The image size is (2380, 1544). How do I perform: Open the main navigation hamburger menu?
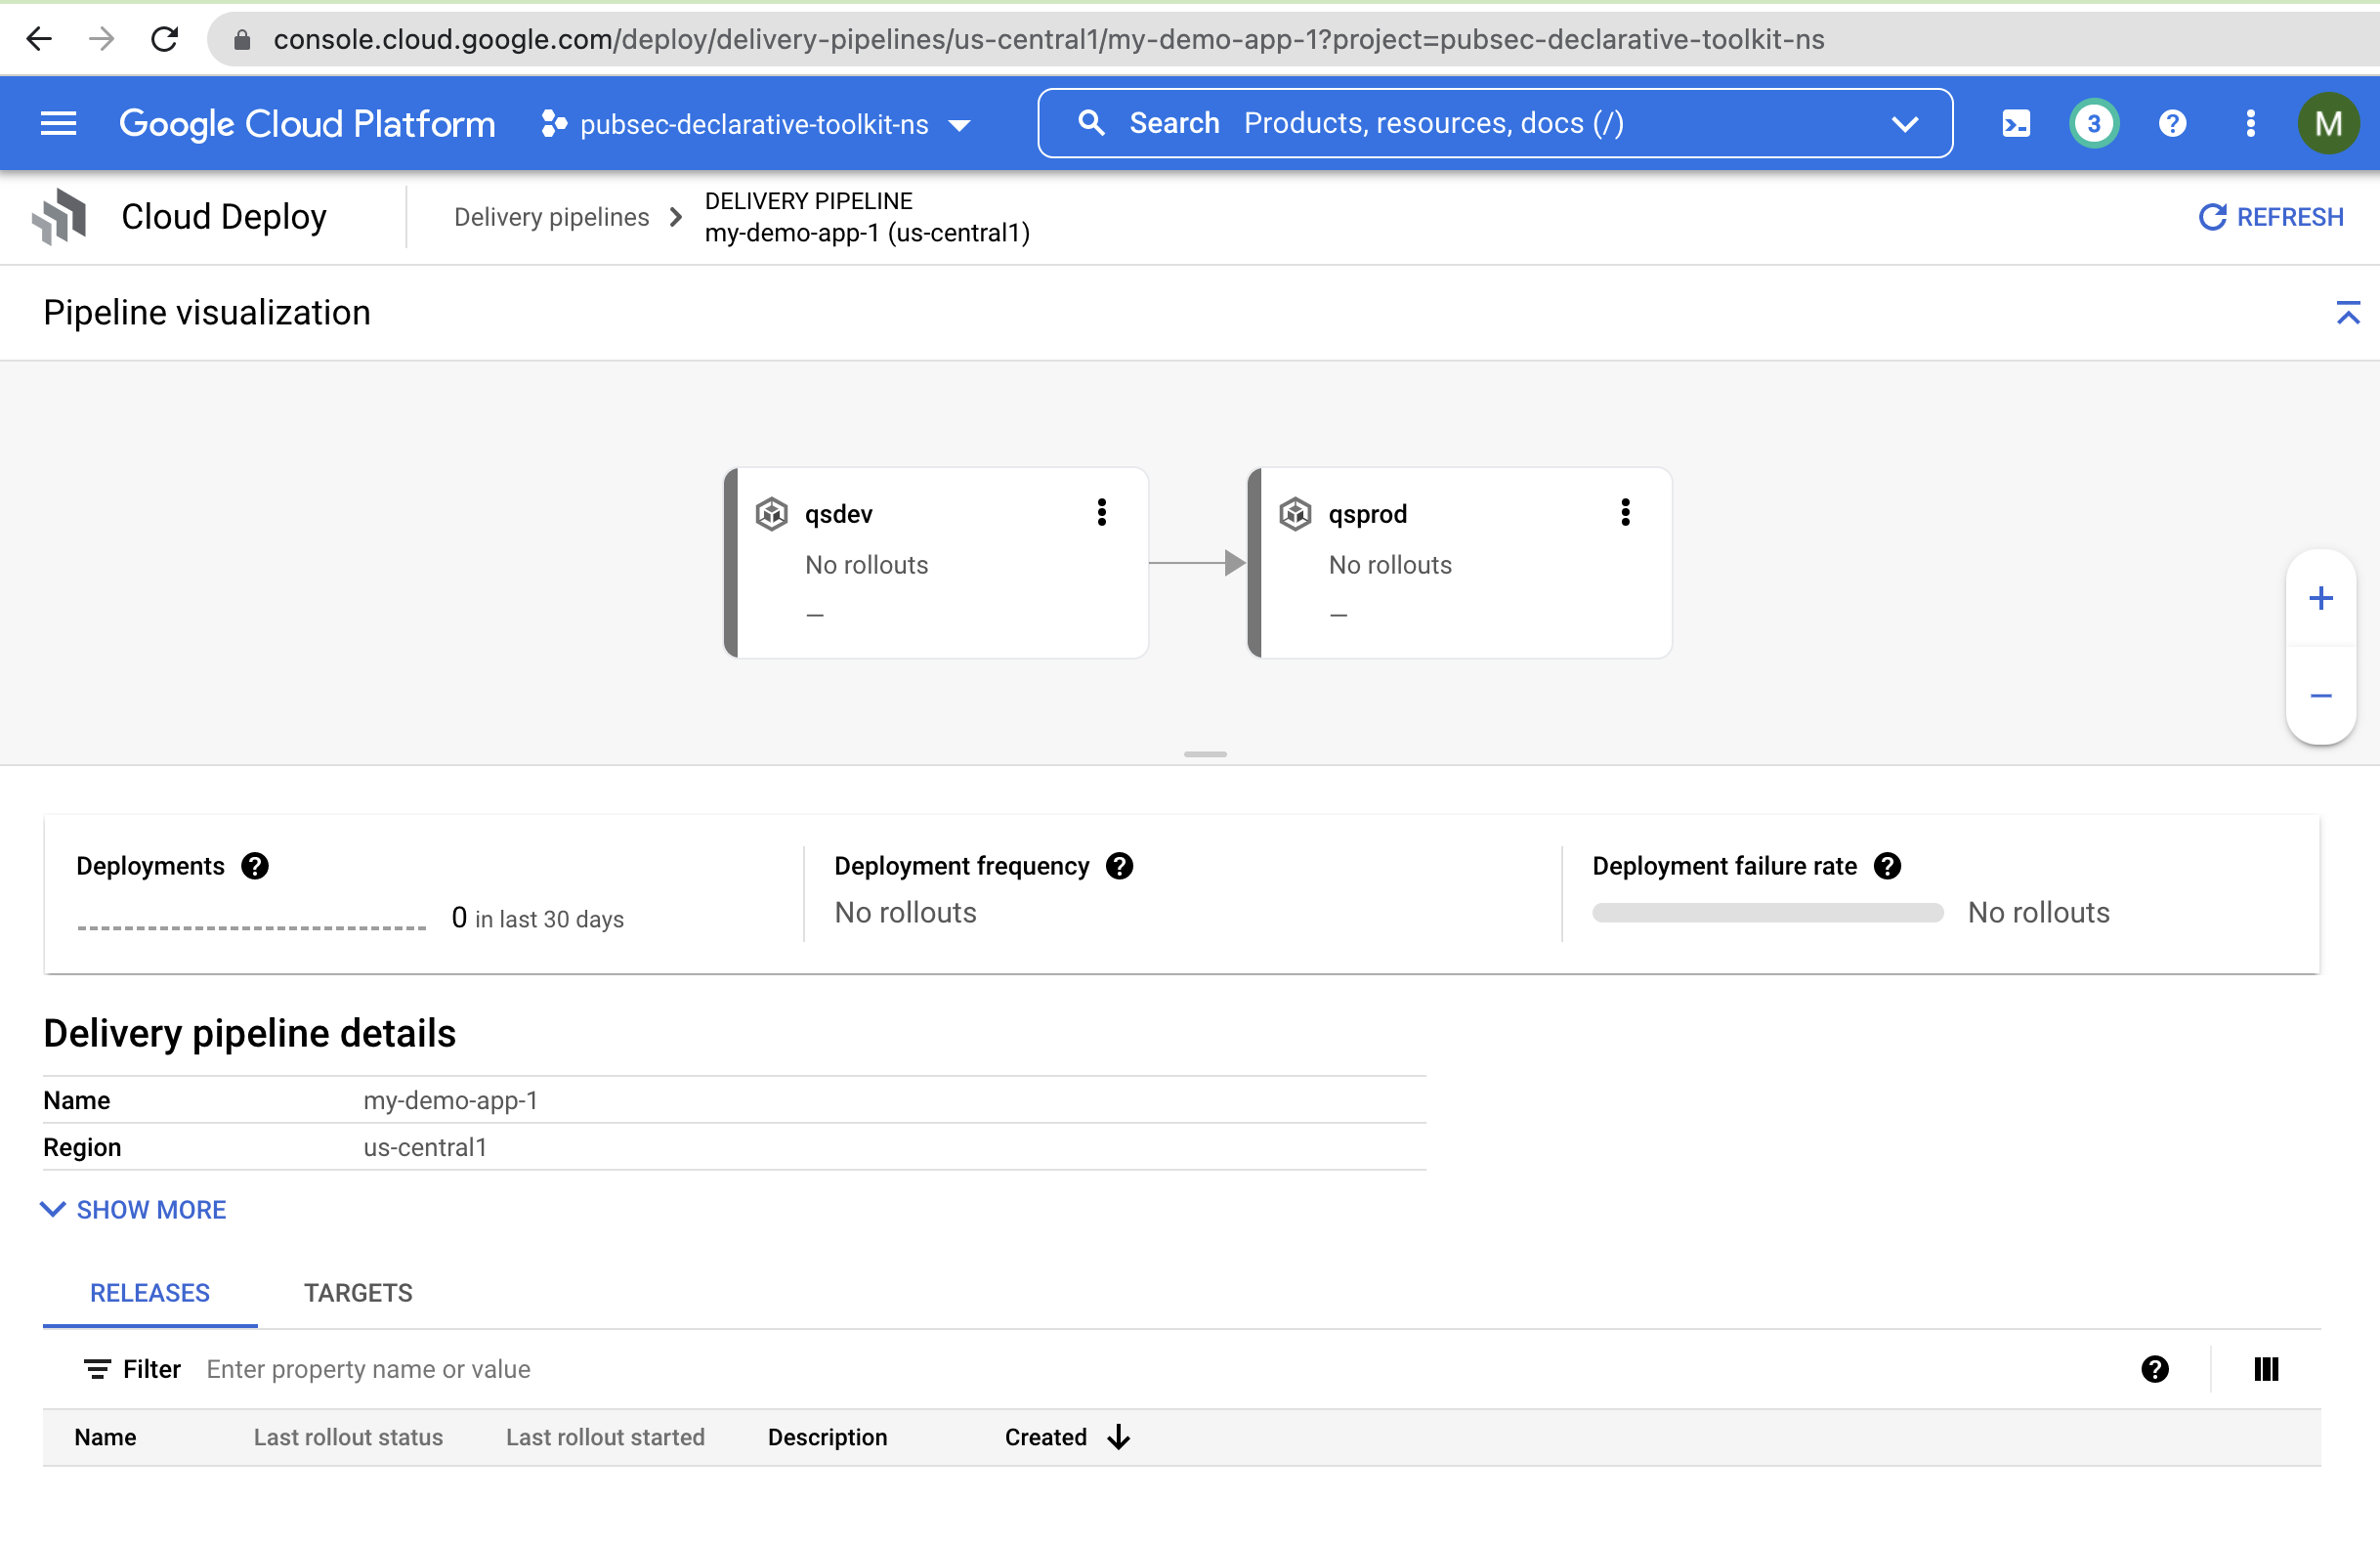click(58, 124)
